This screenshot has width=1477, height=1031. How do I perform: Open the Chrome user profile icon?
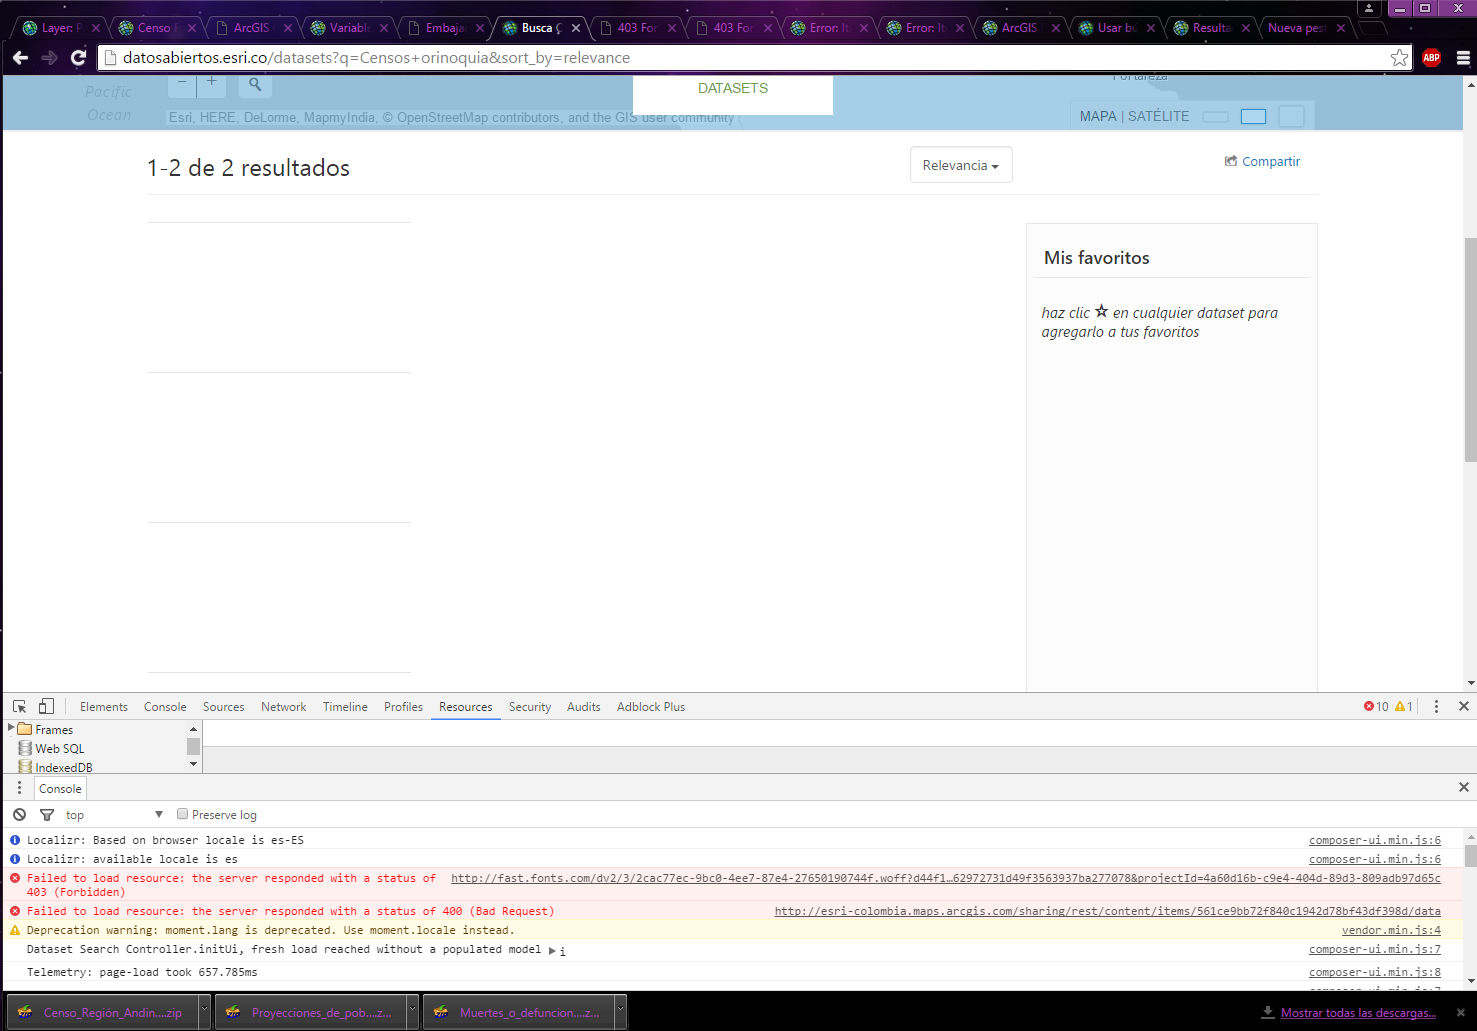click(x=1369, y=8)
